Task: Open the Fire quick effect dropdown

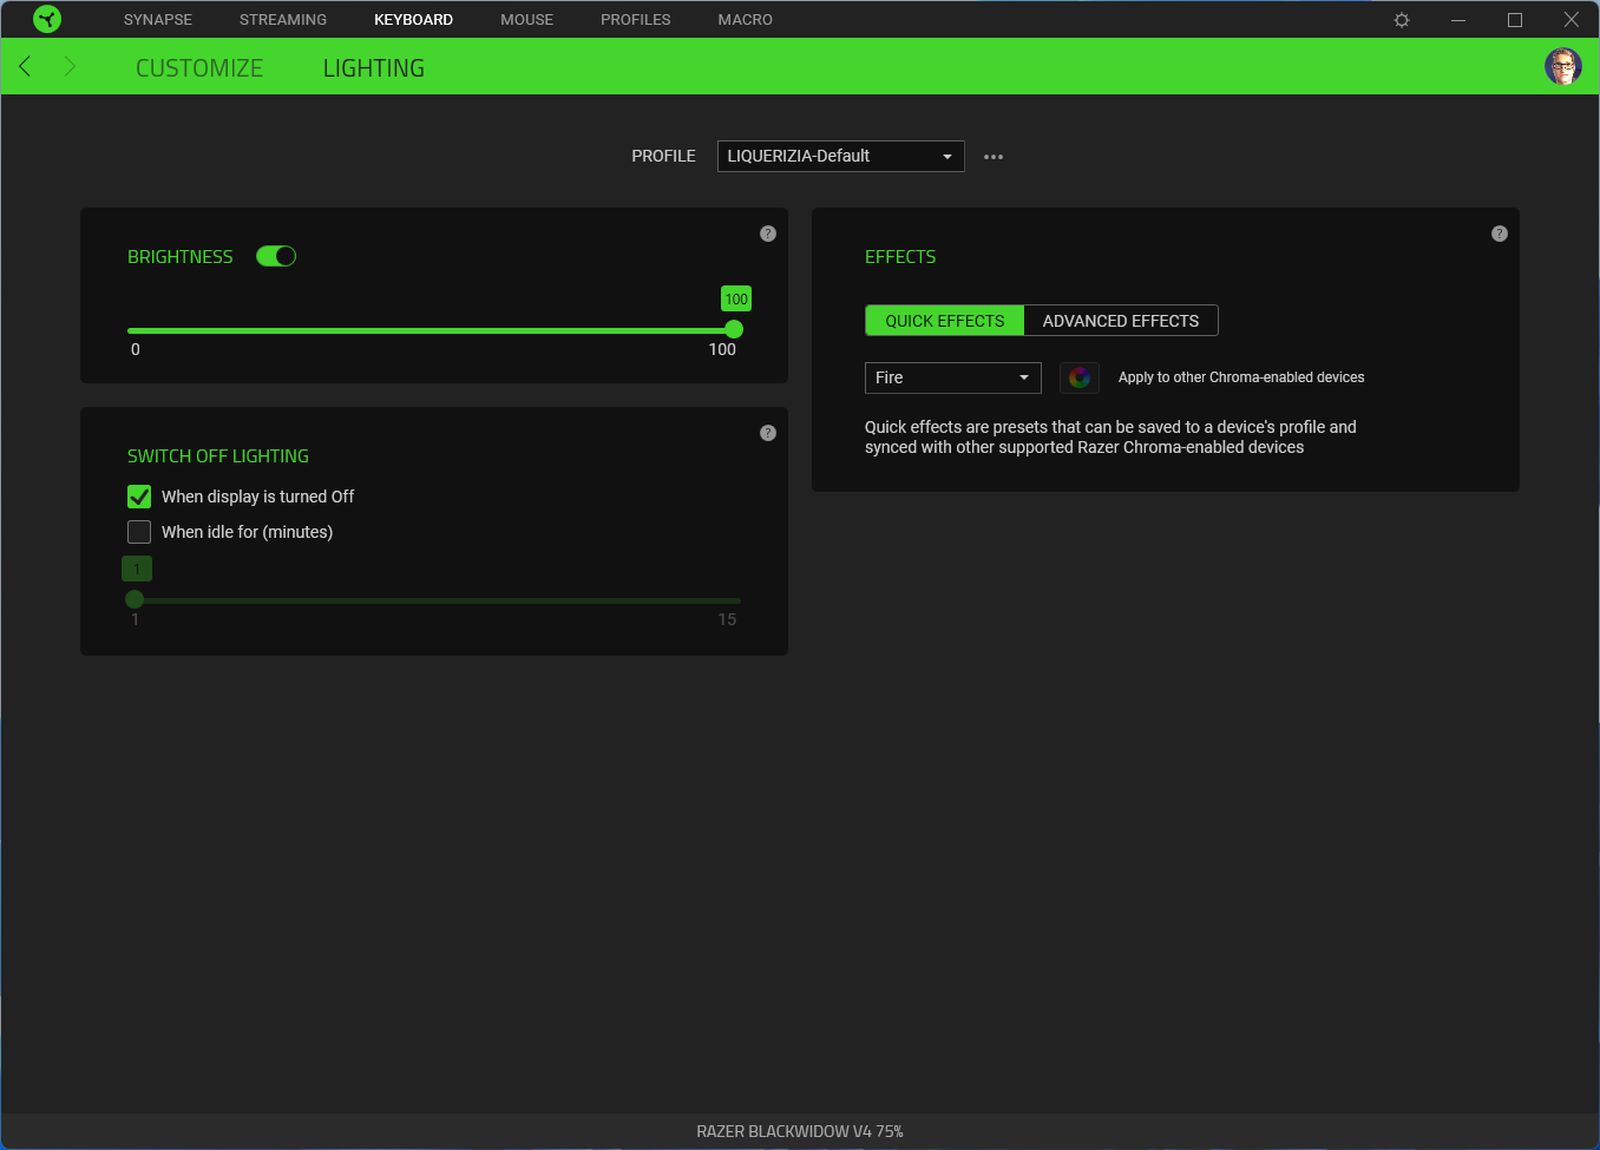Action: 953,378
